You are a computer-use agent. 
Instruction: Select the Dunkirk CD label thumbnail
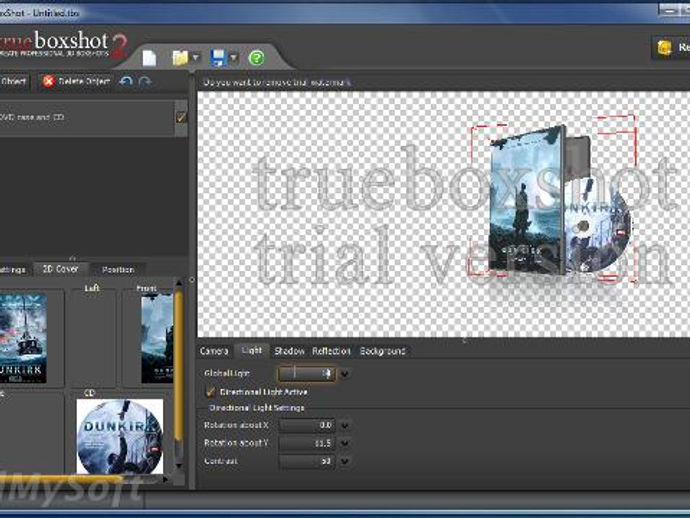click(x=120, y=436)
